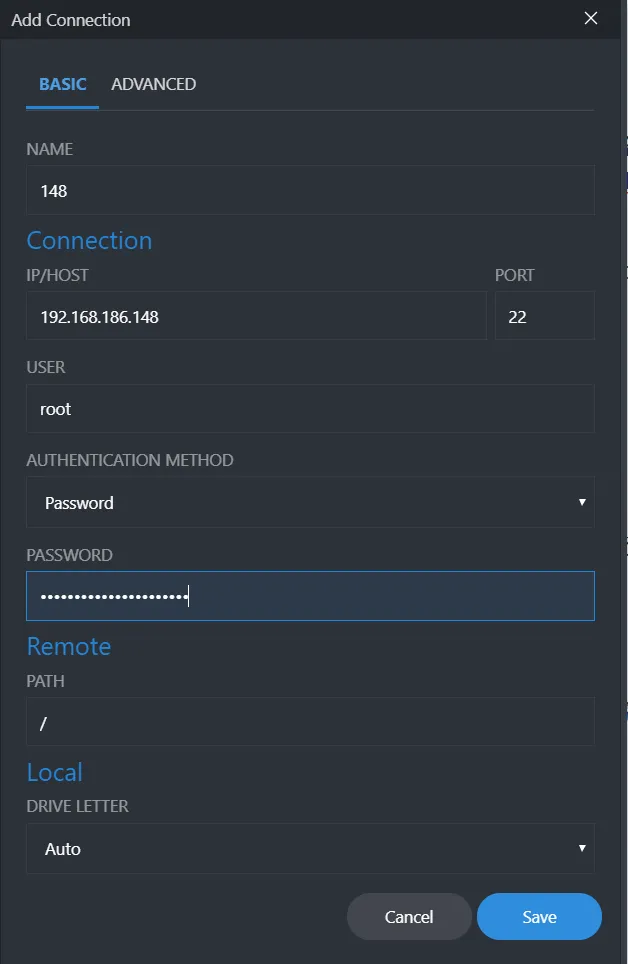Image resolution: width=628 pixels, height=964 pixels.
Task: Save the new connection
Action: tap(539, 917)
